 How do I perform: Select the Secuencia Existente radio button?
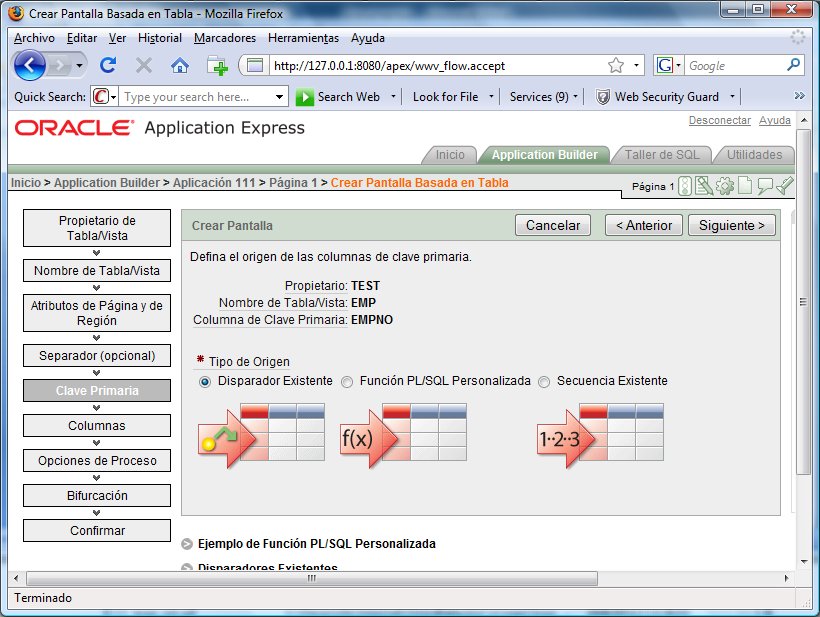544,382
